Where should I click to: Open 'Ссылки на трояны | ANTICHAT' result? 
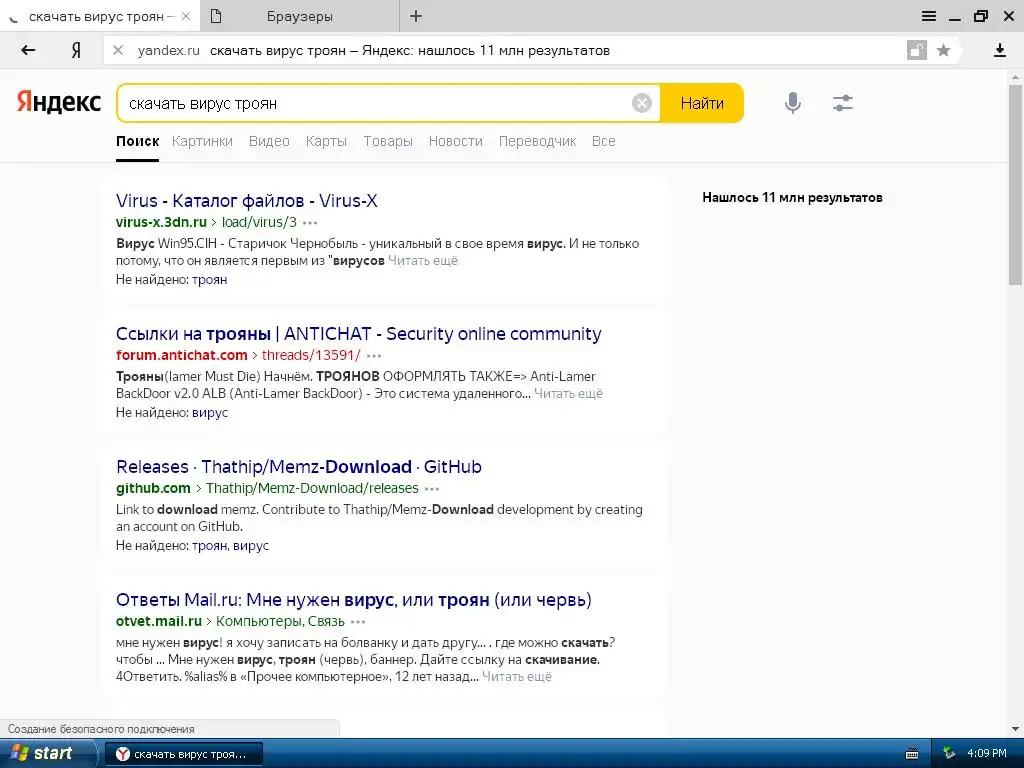pyautogui.click(x=359, y=334)
